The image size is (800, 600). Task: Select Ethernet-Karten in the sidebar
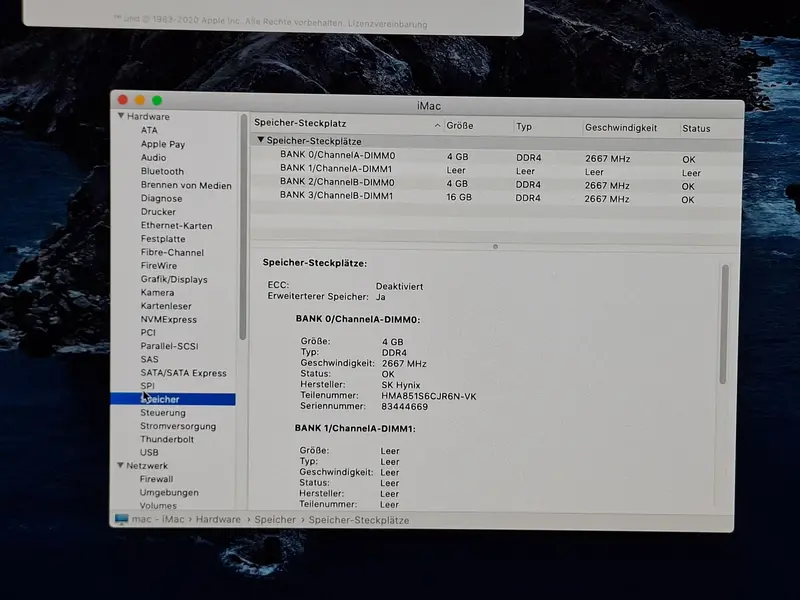177,226
